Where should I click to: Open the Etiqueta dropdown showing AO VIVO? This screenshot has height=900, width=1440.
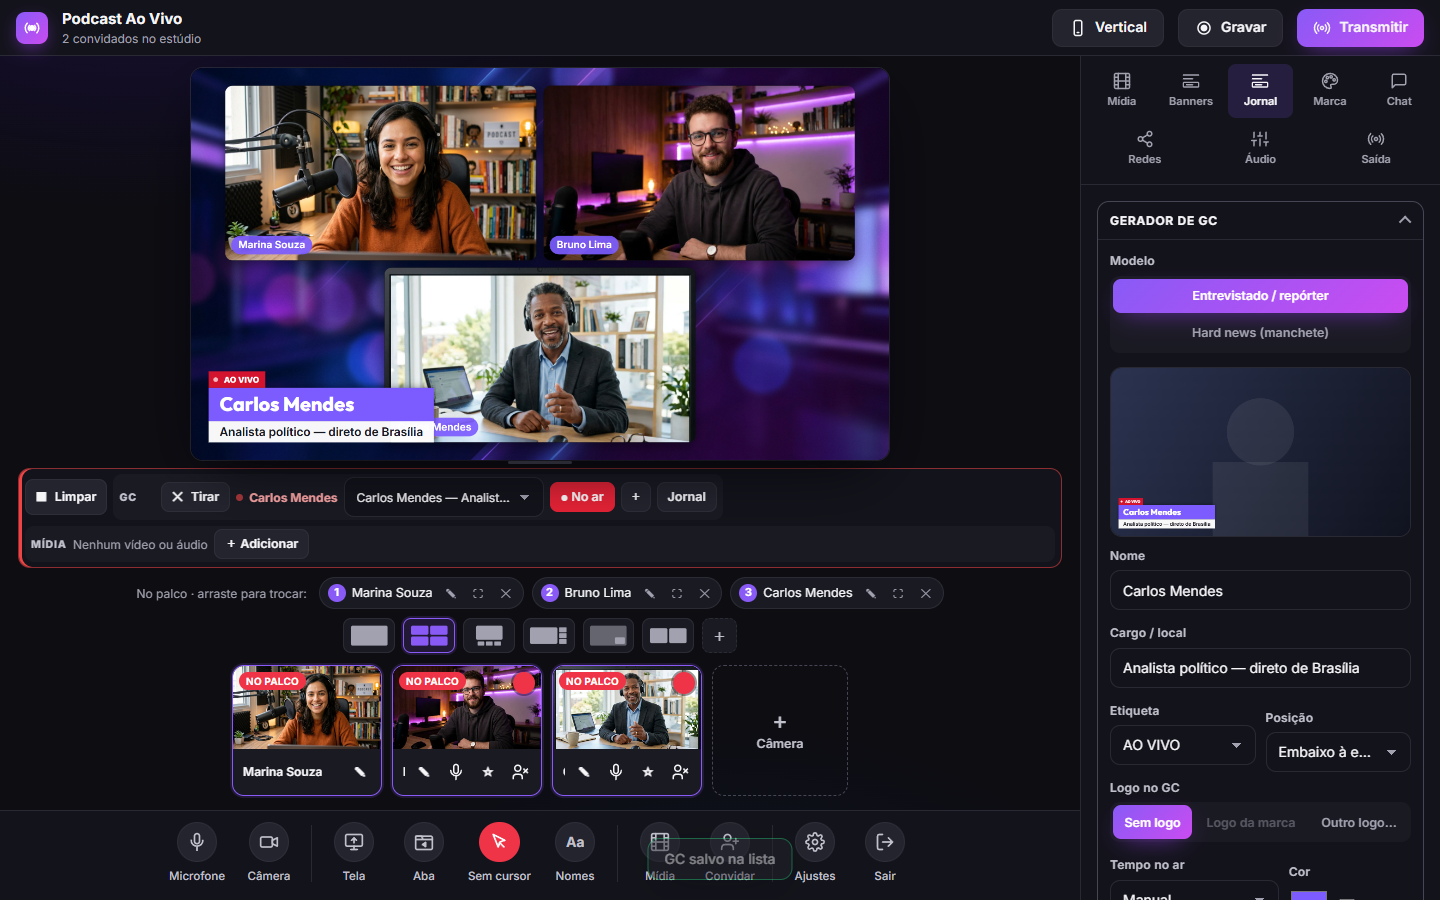point(1182,745)
